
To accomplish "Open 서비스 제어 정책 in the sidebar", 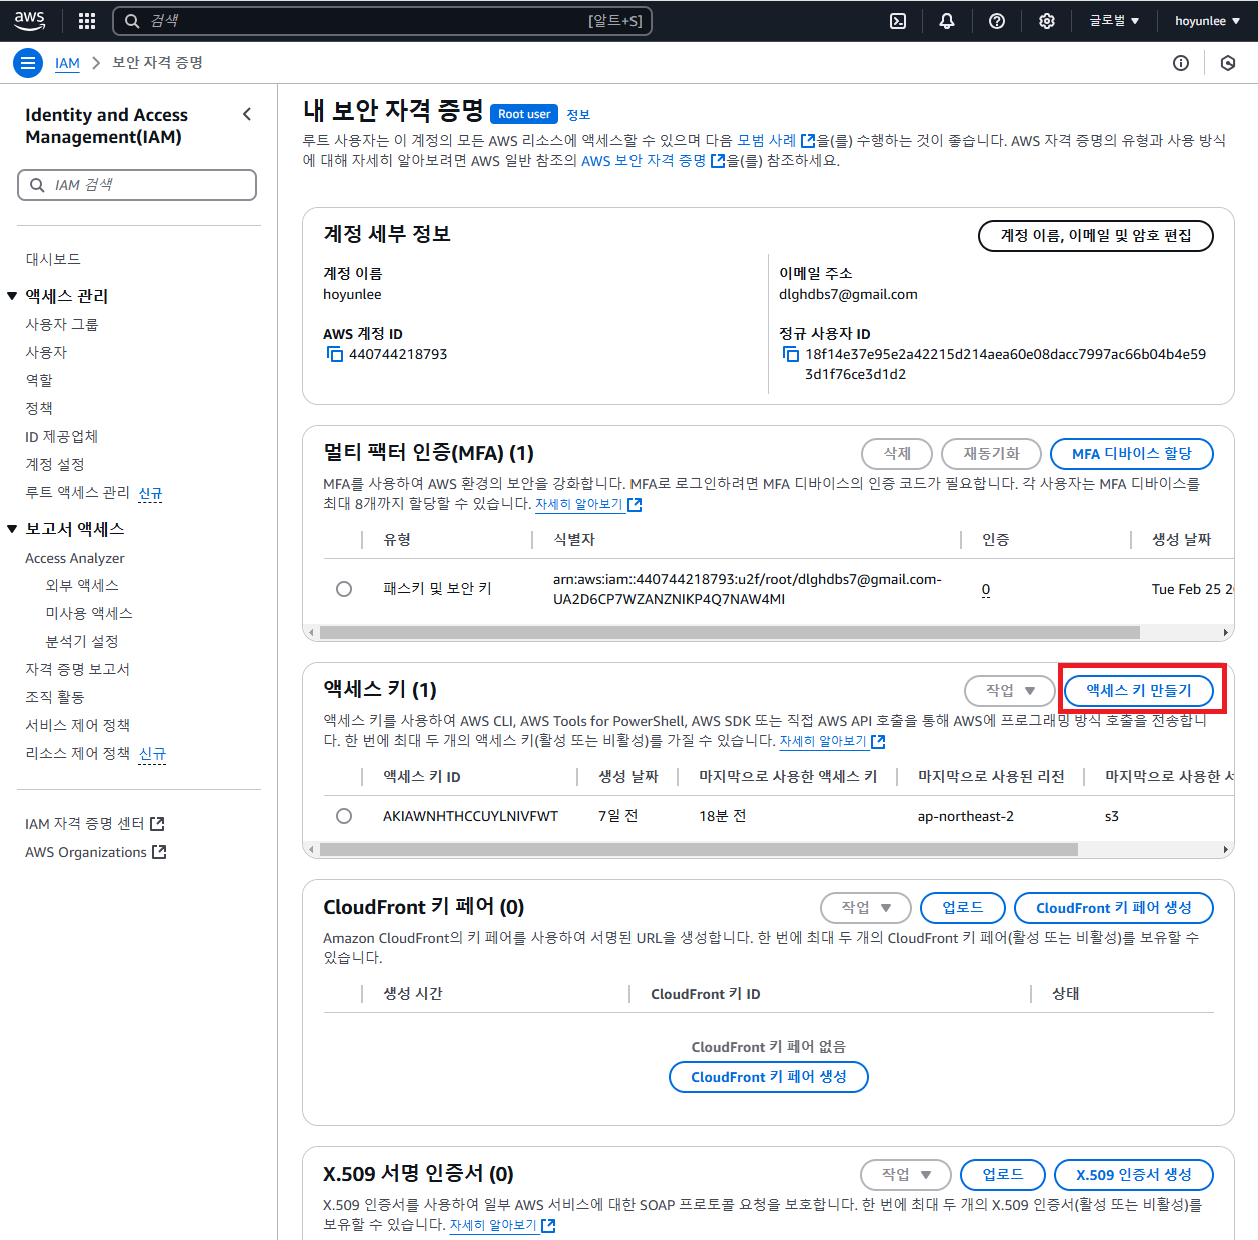I will (77, 725).
